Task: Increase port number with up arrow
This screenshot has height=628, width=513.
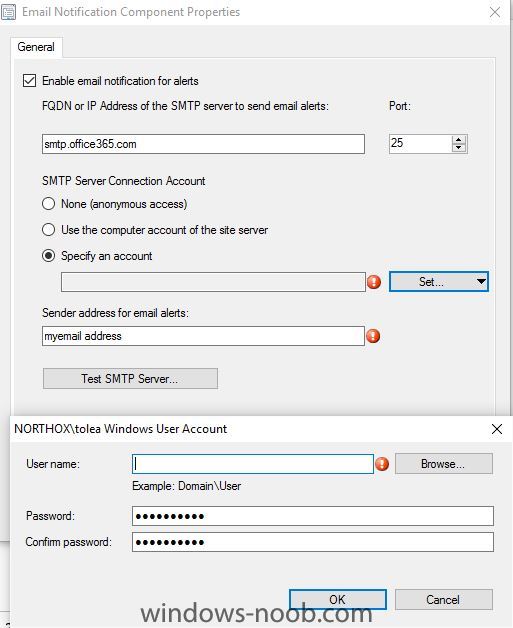Action: coord(459,140)
